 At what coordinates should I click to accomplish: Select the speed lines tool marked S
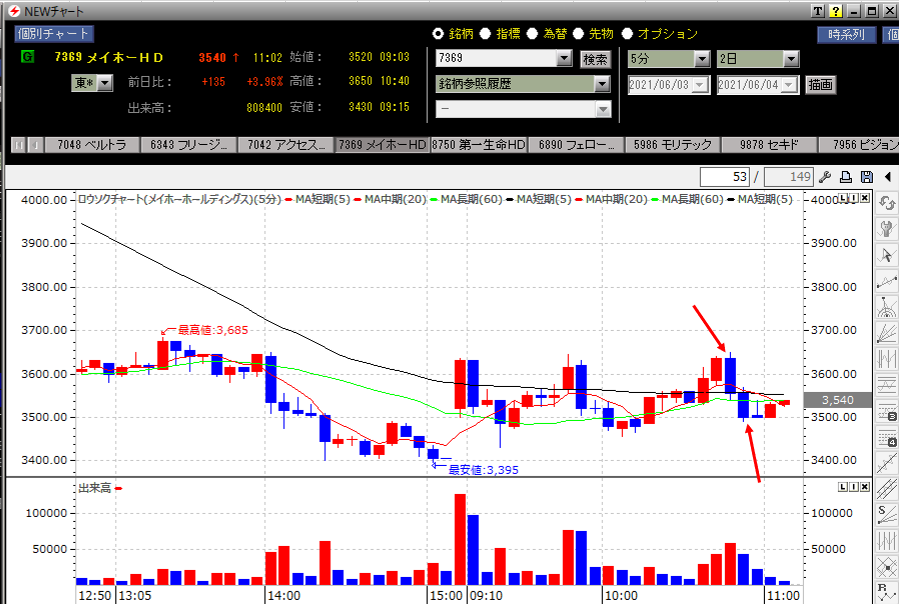click(887, 515)
